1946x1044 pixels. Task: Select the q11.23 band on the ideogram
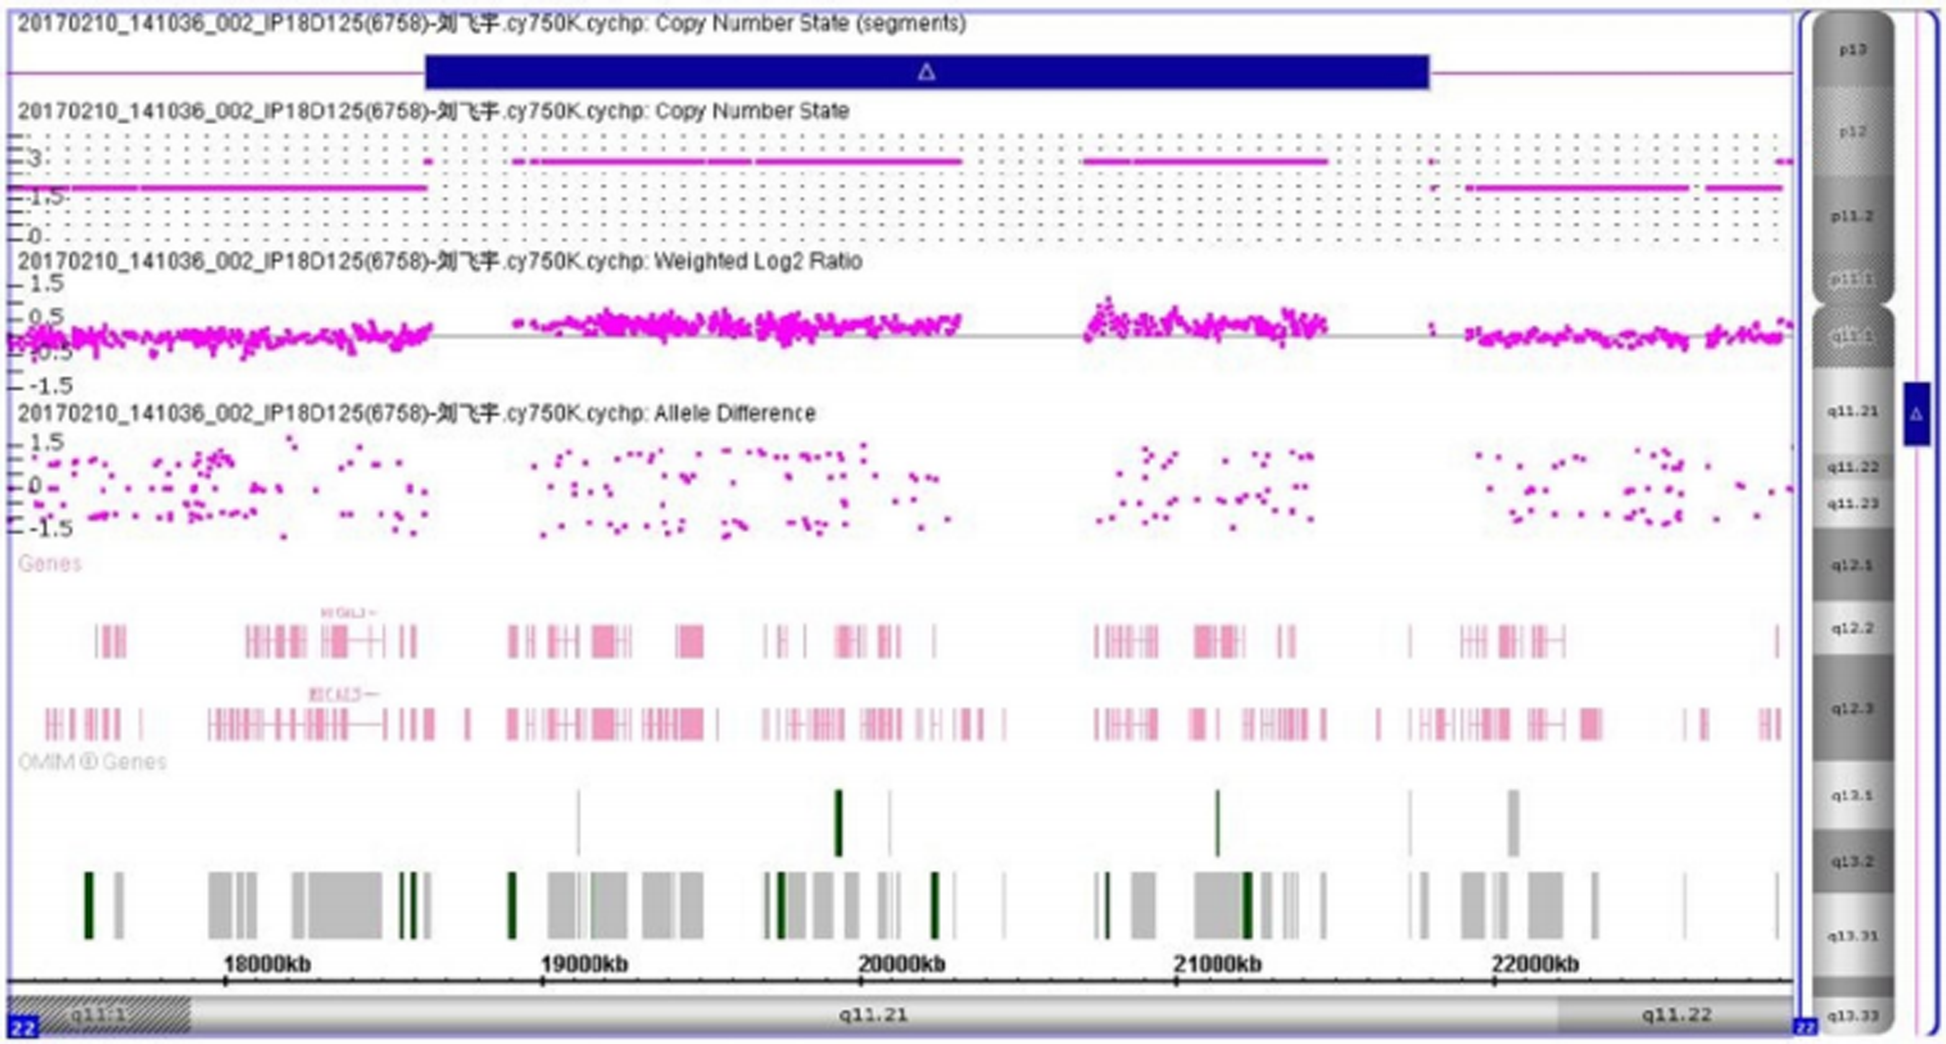tap(1853, 503)
